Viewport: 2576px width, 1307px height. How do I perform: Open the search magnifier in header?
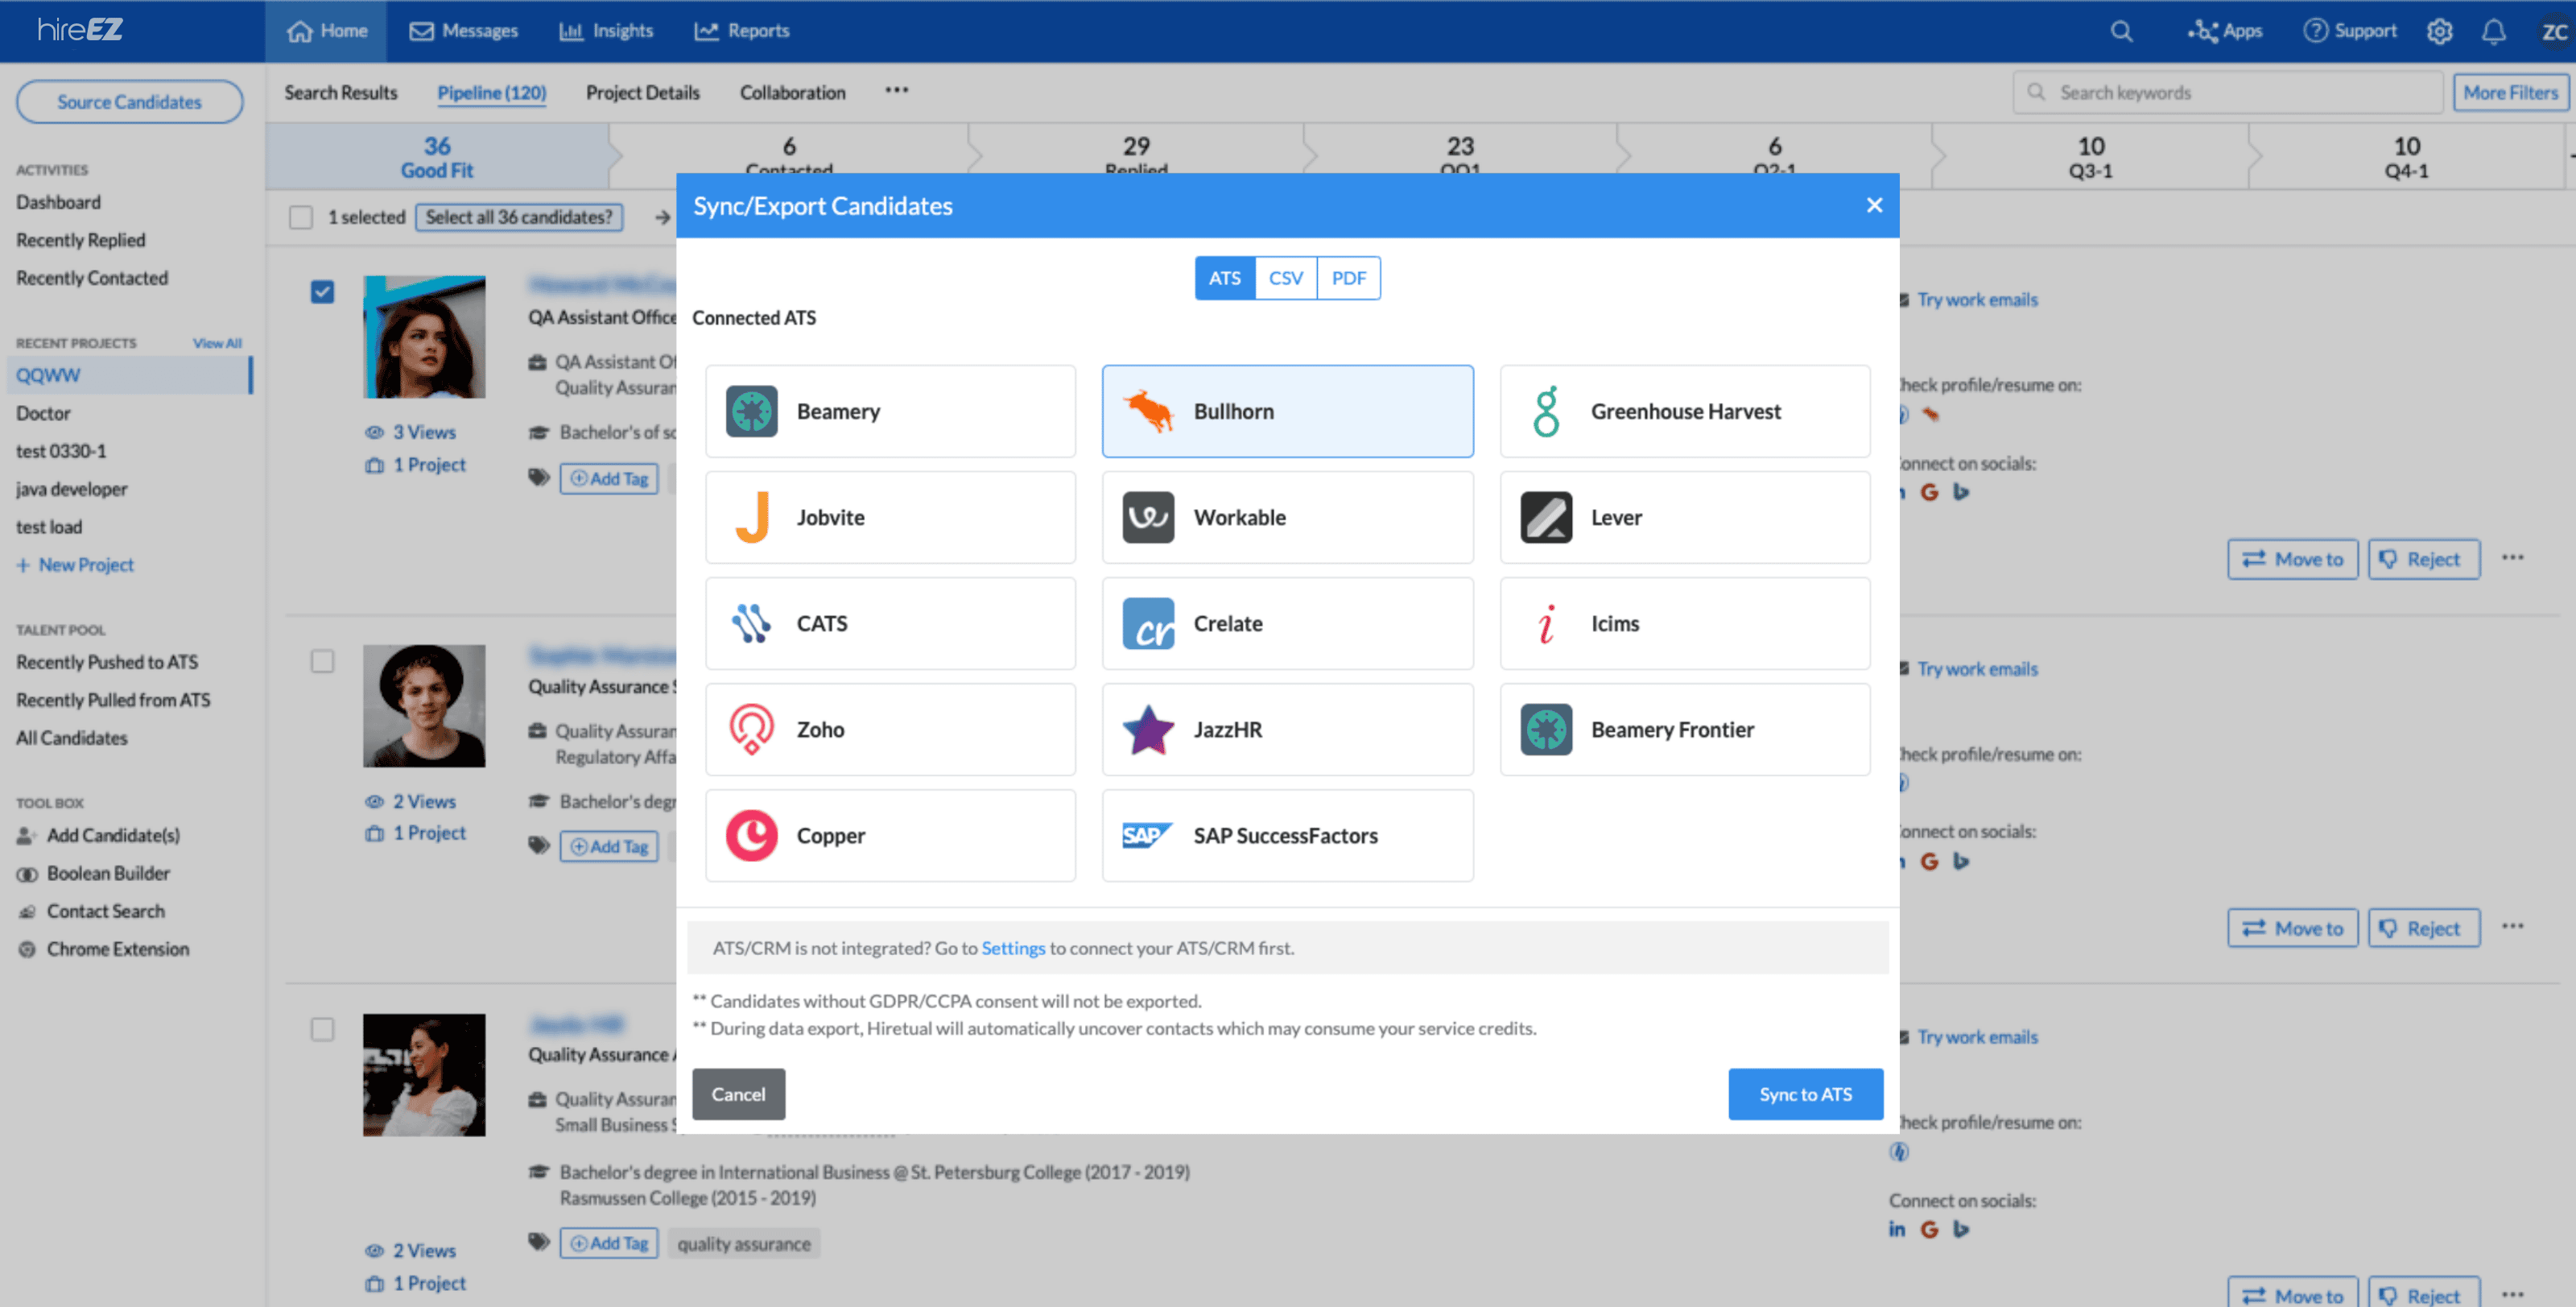click(2121, 31)
